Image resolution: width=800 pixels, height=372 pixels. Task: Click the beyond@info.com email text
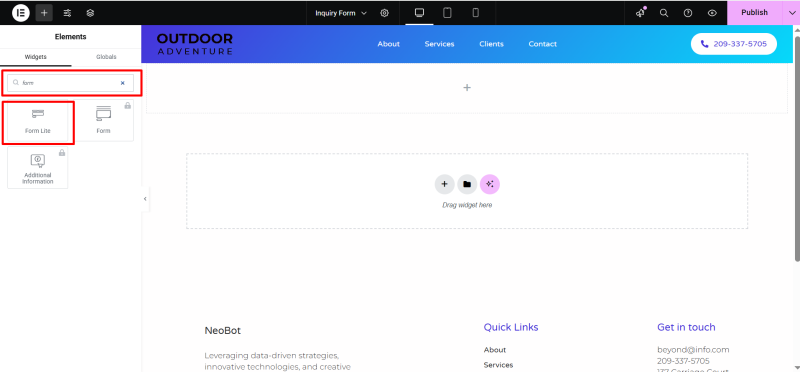coord(693,350)
